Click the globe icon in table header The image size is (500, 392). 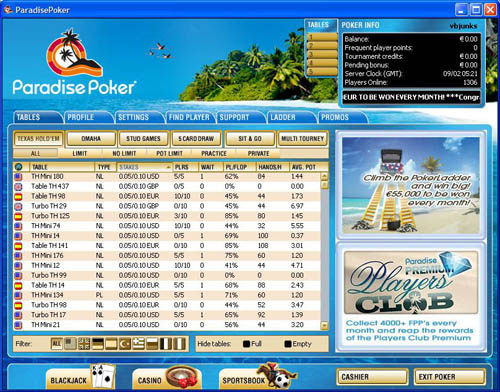(19, 167)
